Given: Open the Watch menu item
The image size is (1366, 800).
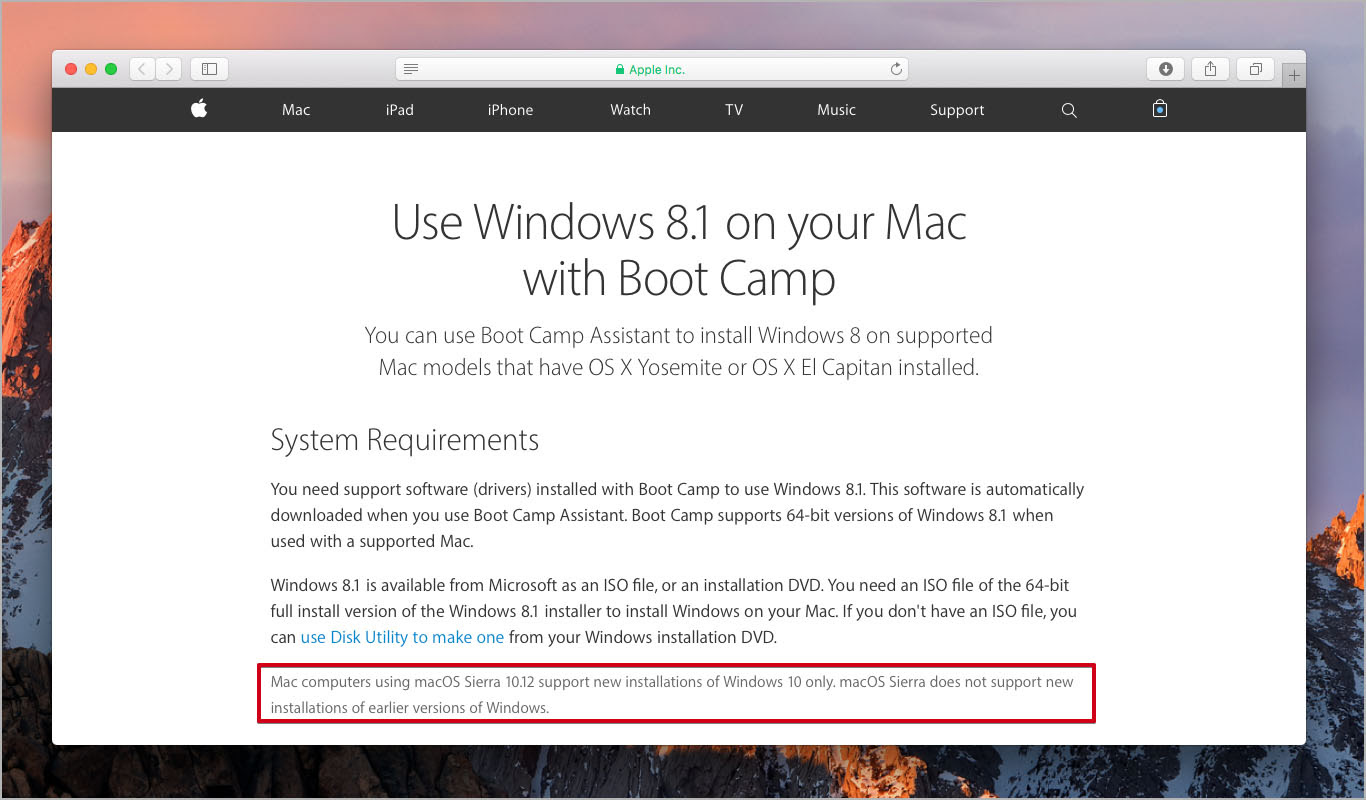Looking at the screenshot, I should coord(630,110).
